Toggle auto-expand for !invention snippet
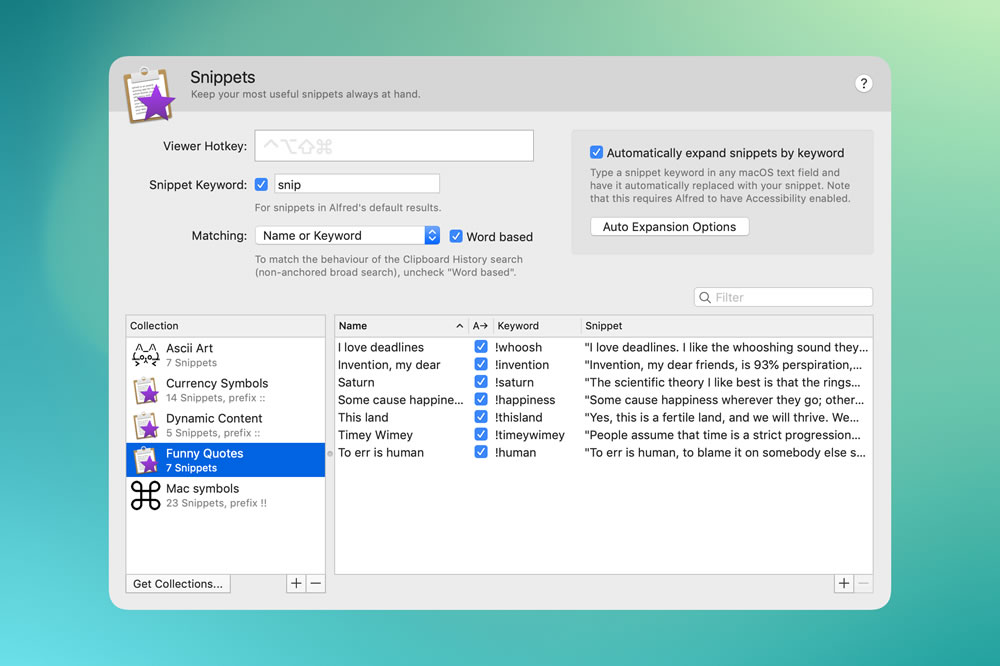 481,364
